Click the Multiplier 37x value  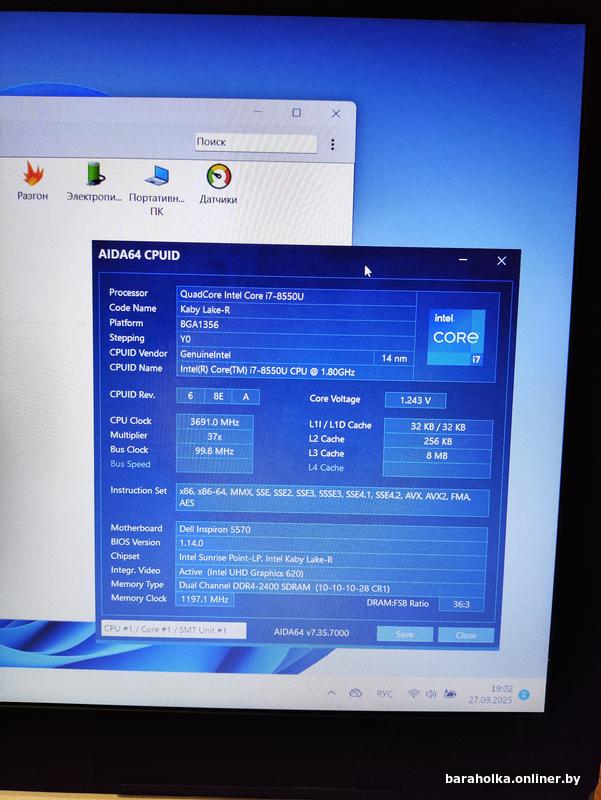click(214, 437)
